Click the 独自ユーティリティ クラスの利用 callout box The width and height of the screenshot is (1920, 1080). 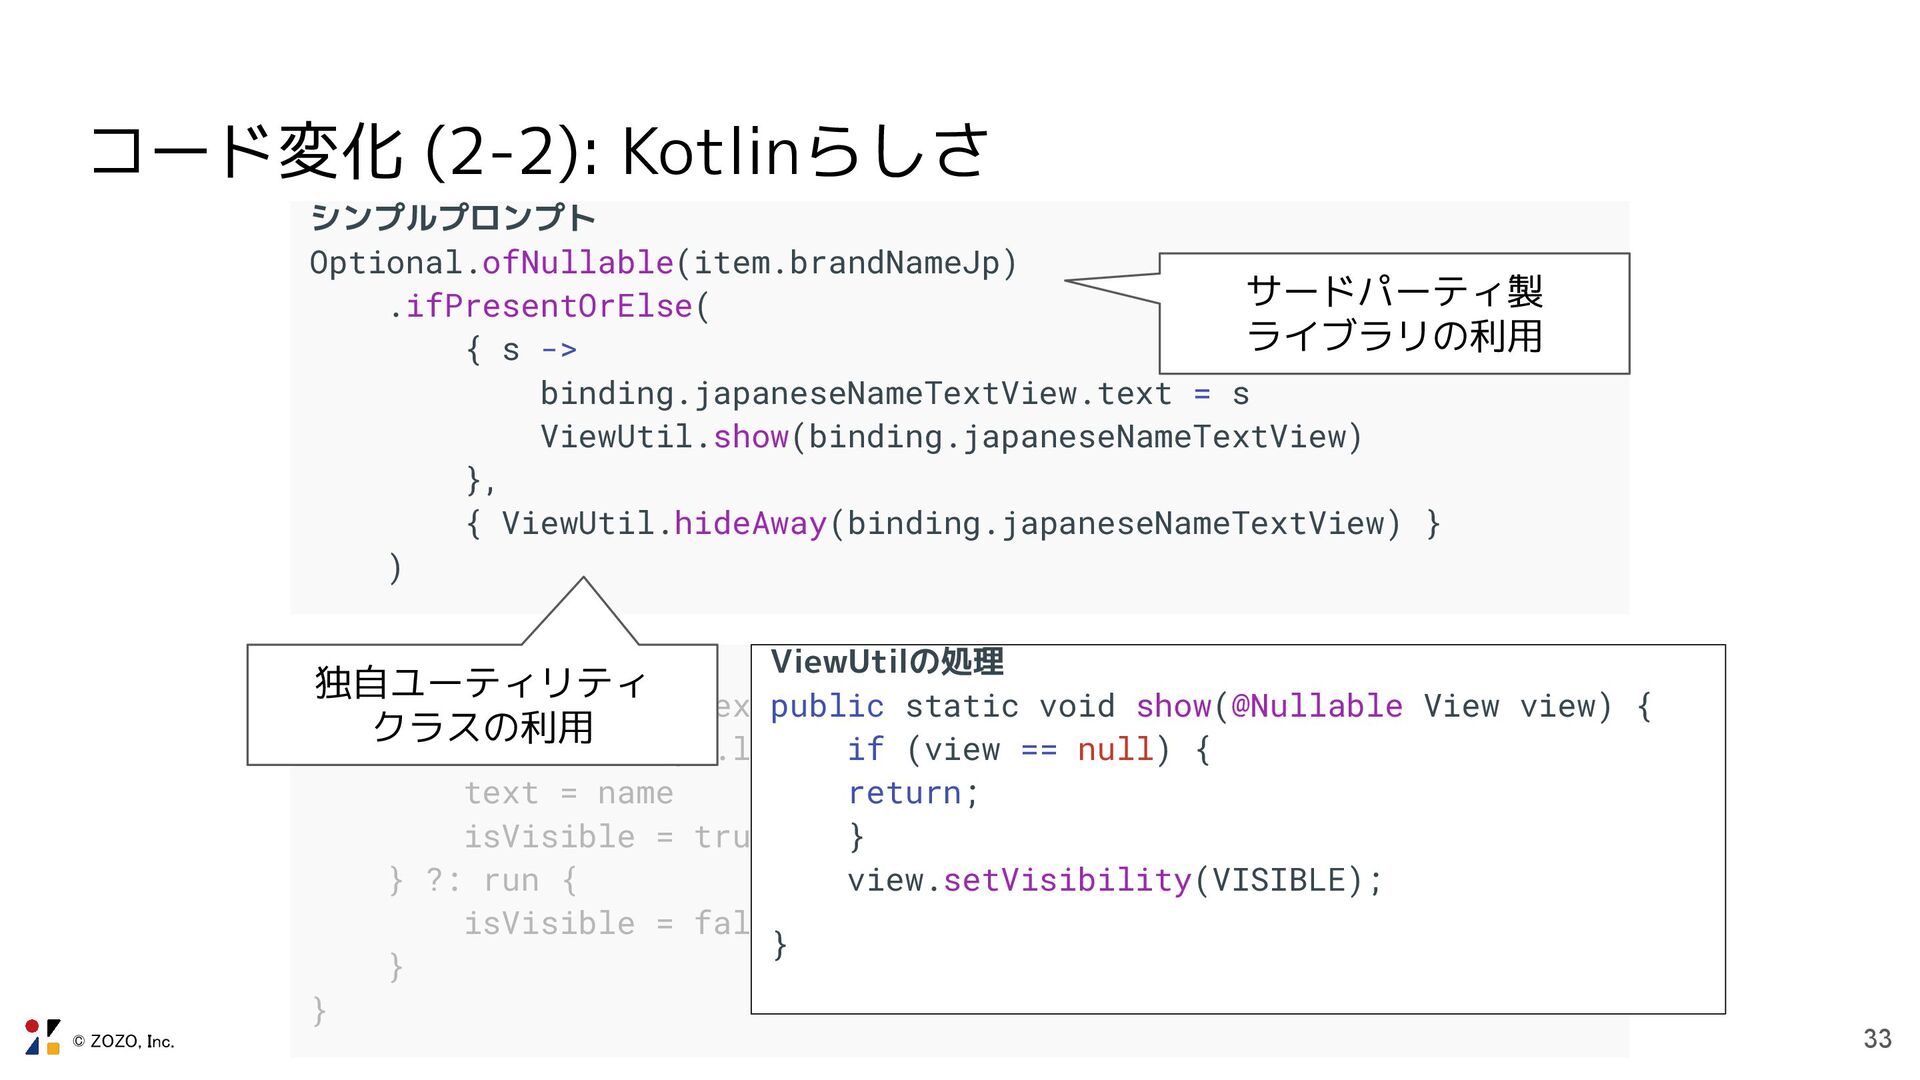pyautogui.click(x=481, y=705)
